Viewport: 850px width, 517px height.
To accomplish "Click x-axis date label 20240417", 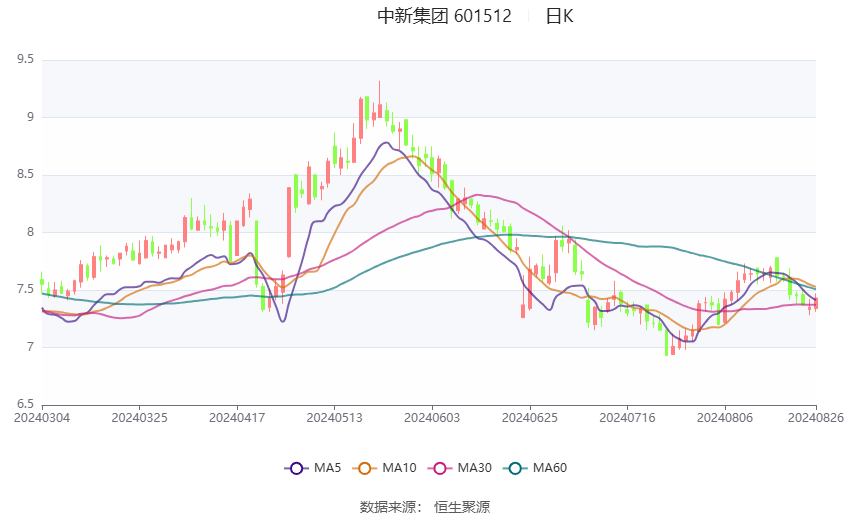I will 237,418.
